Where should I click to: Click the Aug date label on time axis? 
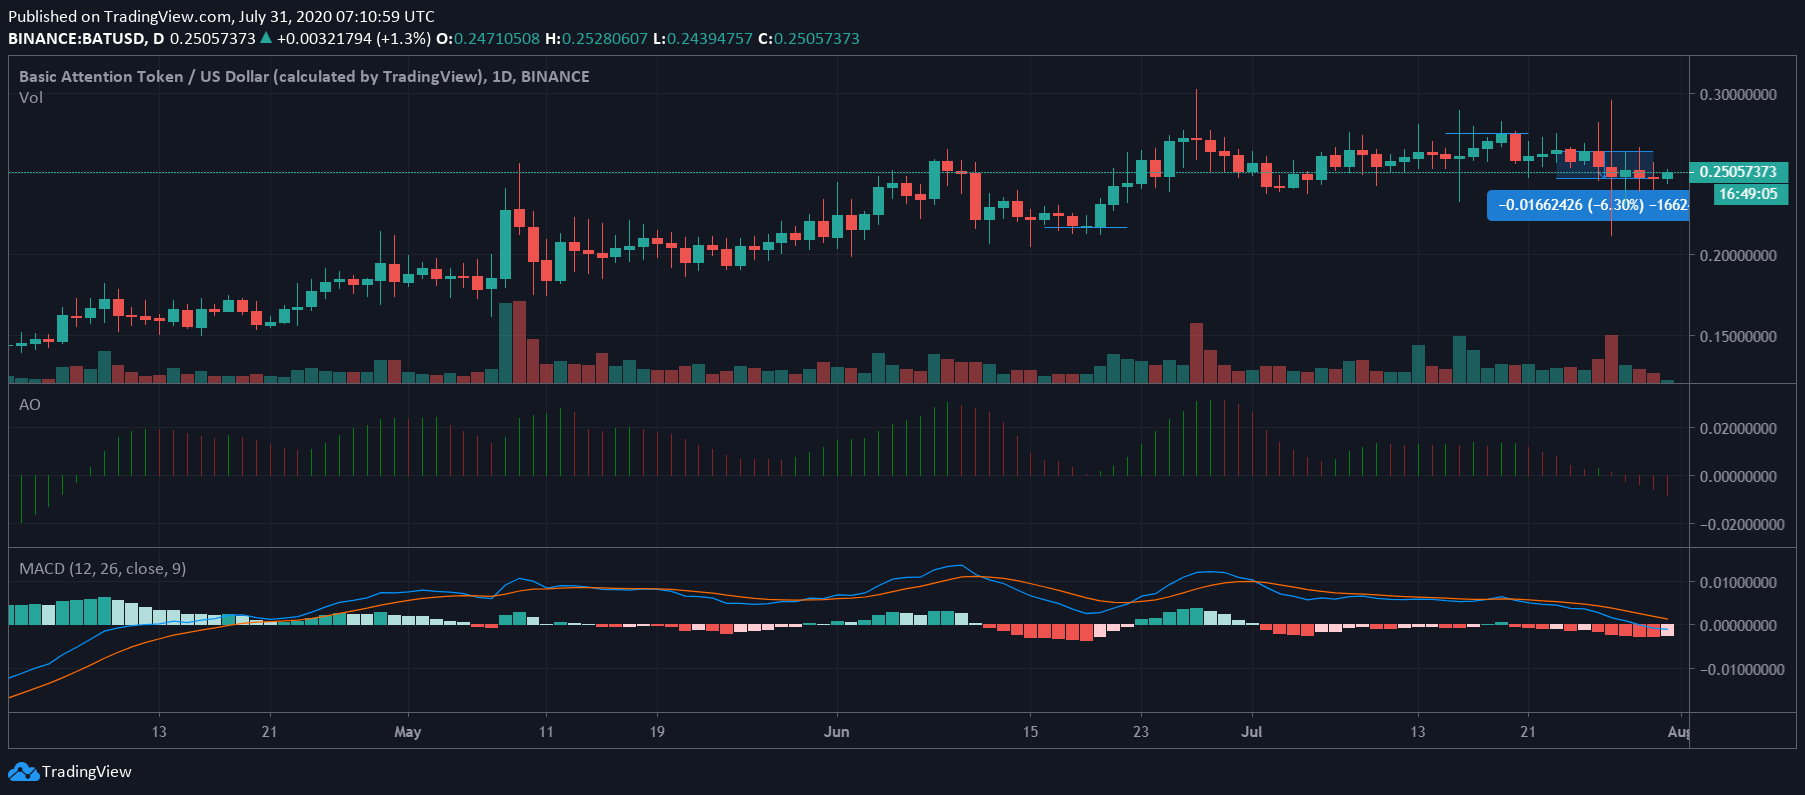pyautogui.click(x=1679, y=732)
